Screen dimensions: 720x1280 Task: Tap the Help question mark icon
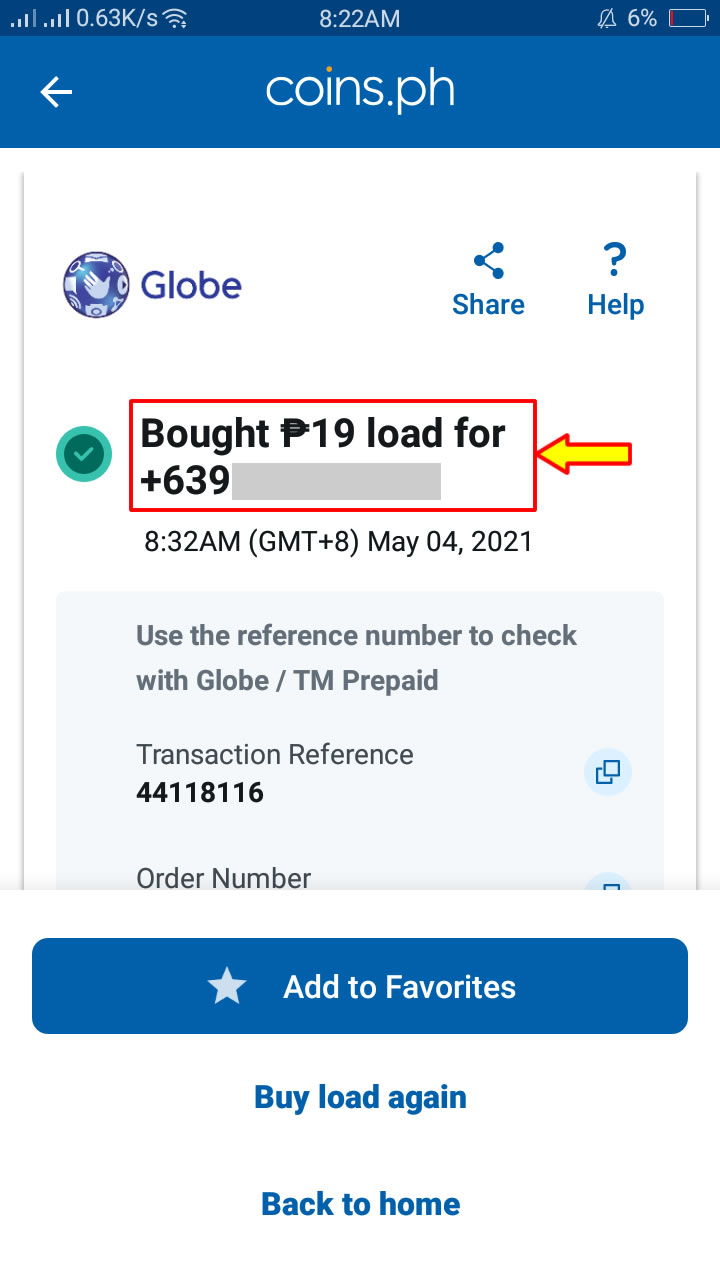(614, 260)
